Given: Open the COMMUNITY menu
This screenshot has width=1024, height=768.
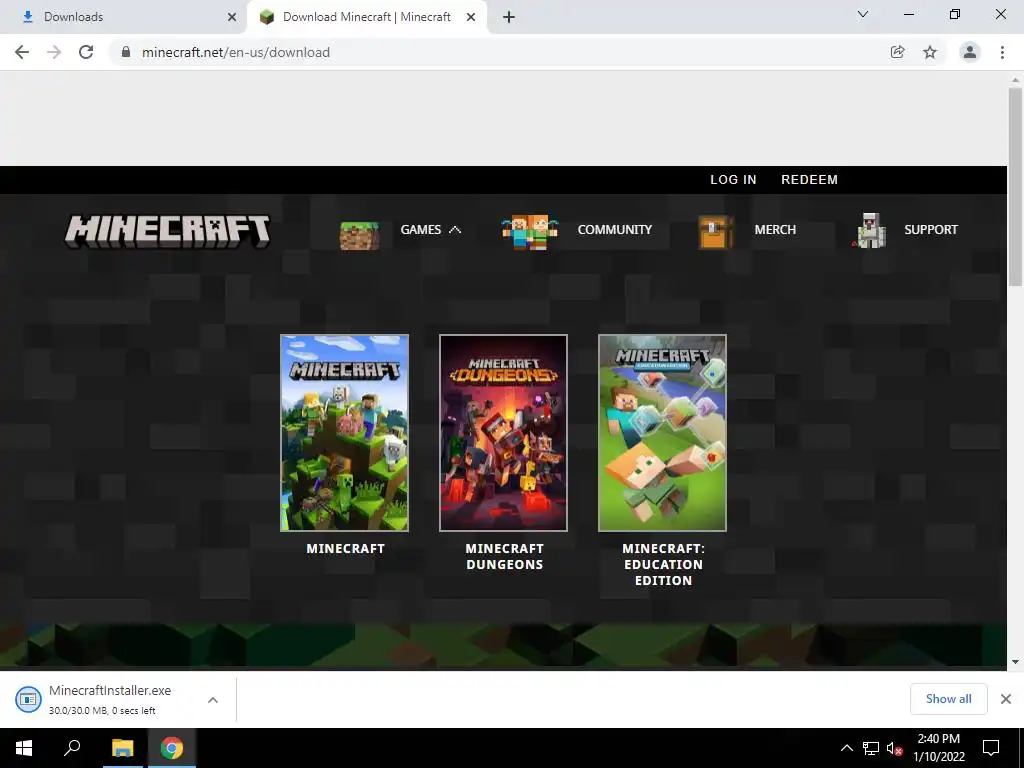Looking at the screenshot, I should (x=615, y=230).
